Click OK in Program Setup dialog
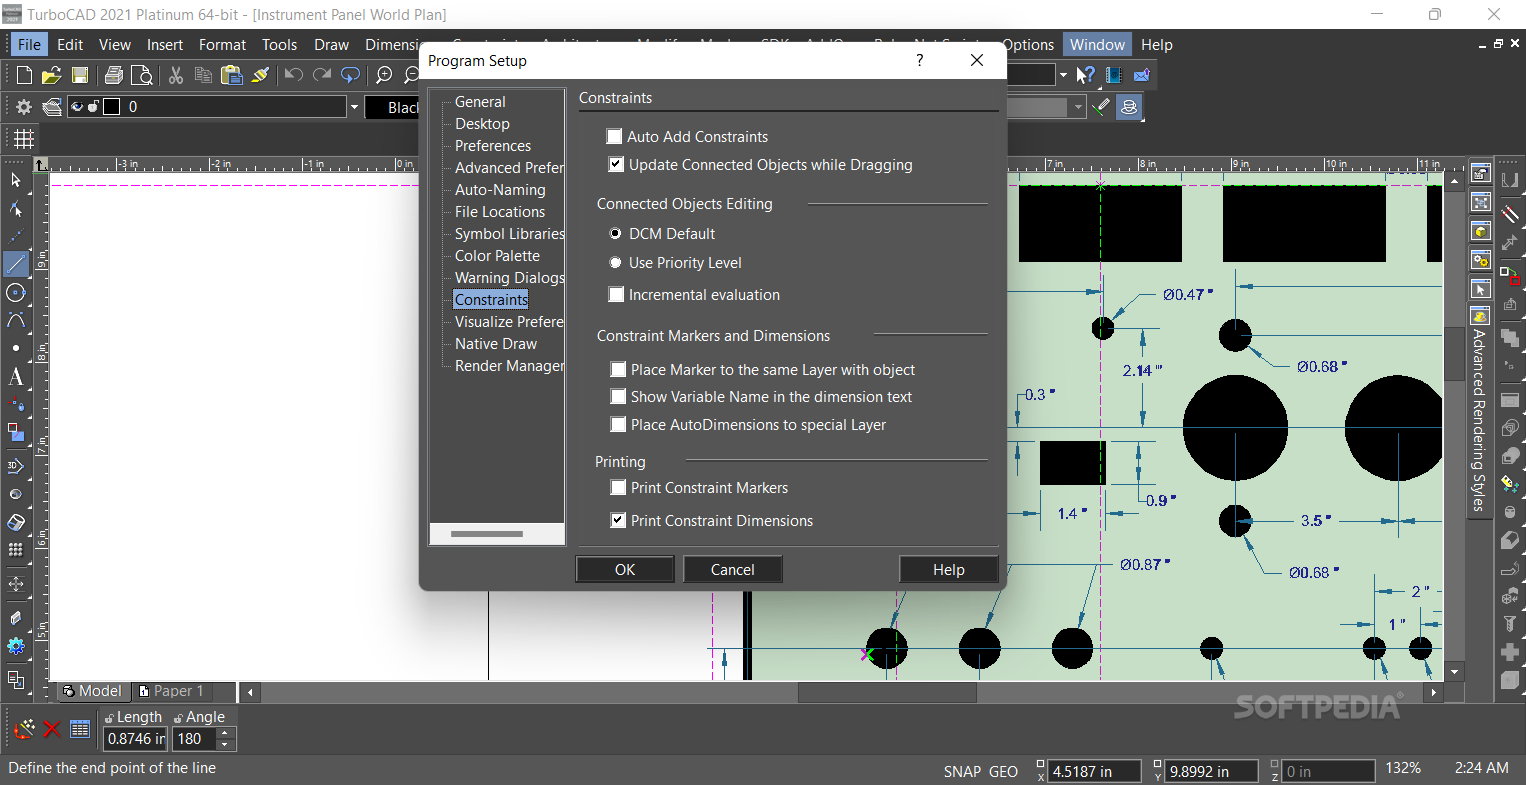This screenshot has height=785, width=1526. coord(625,569)
